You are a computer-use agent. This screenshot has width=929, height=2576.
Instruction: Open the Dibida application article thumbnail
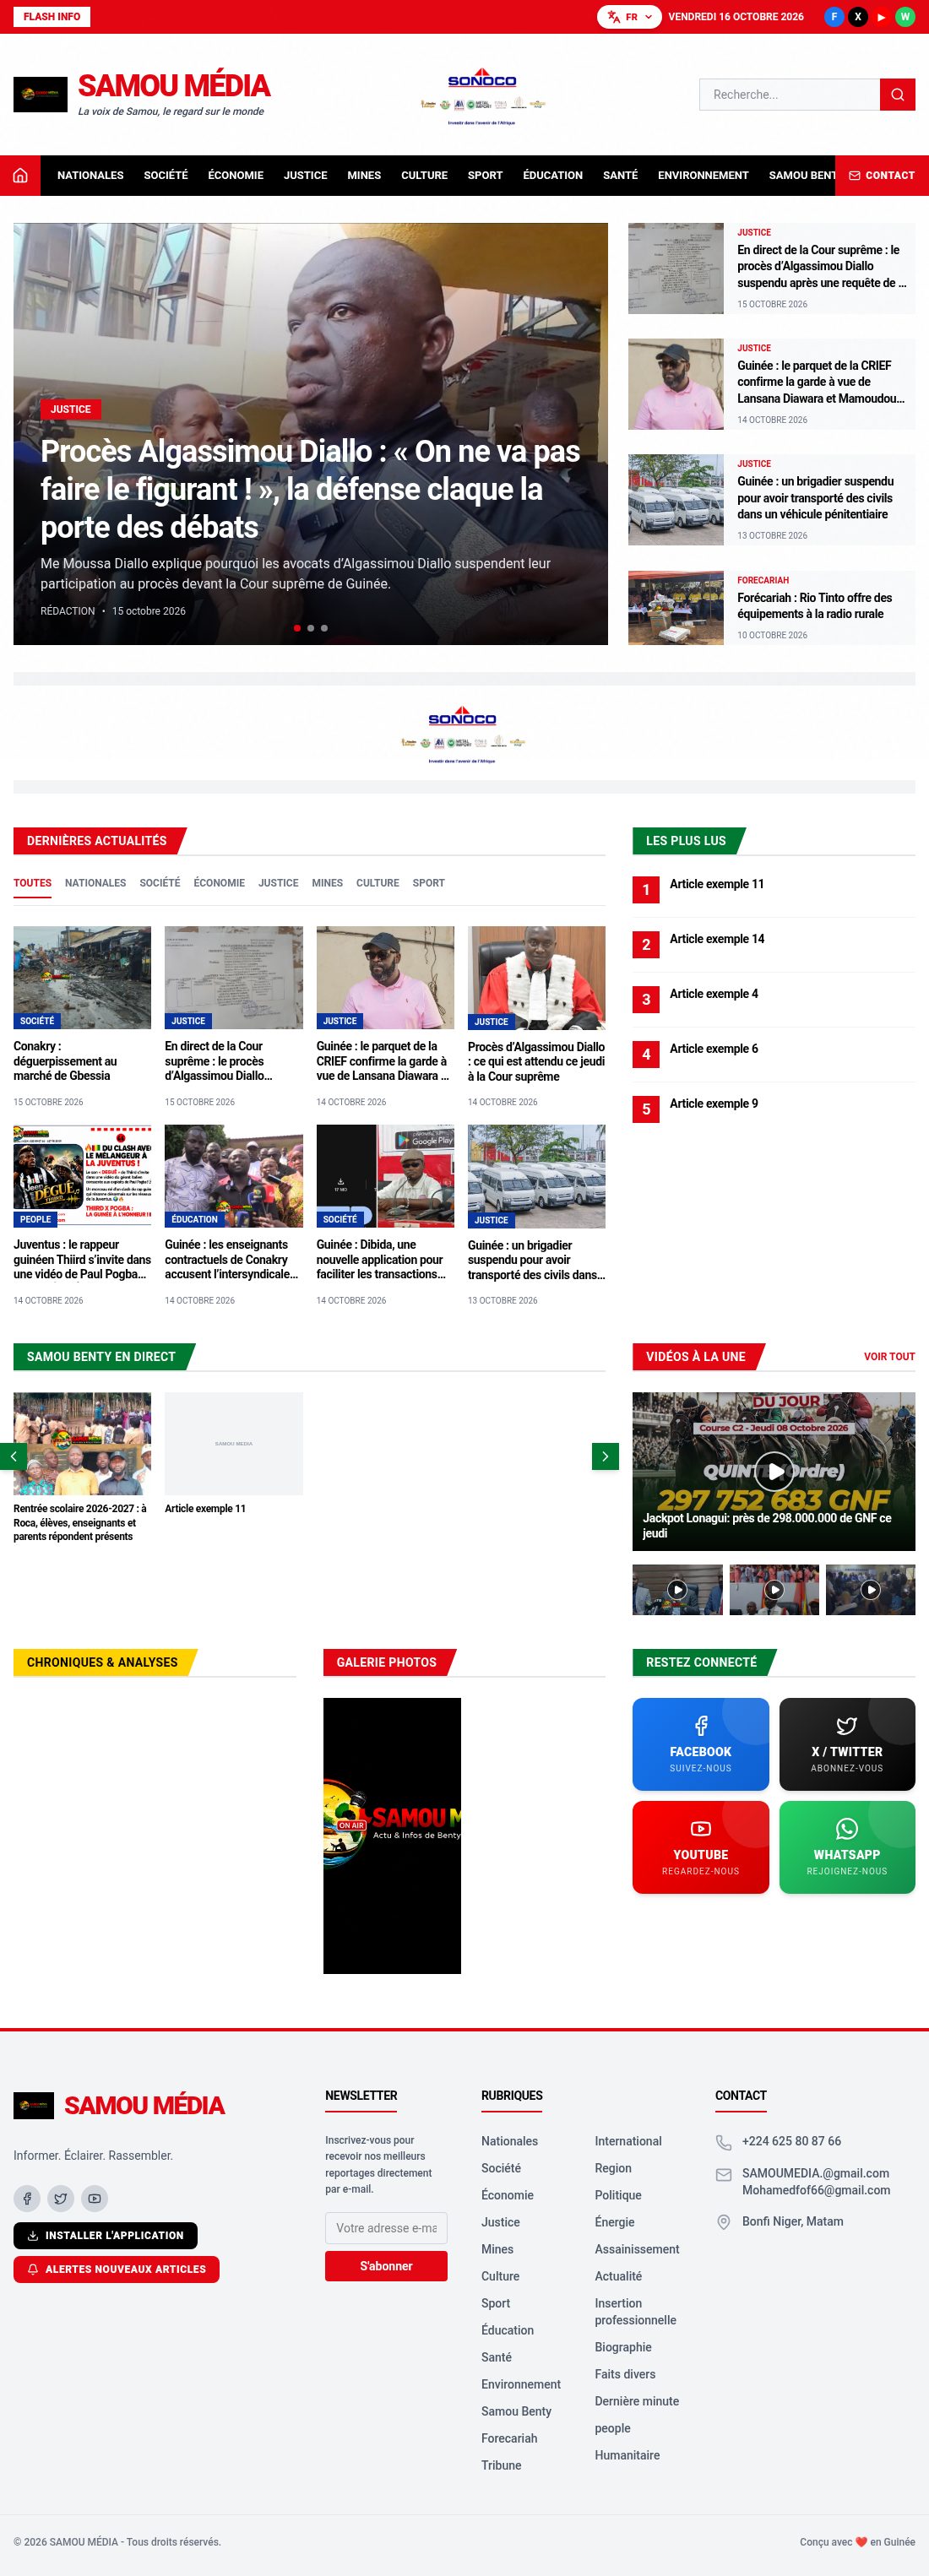(x=385, y=1176)
